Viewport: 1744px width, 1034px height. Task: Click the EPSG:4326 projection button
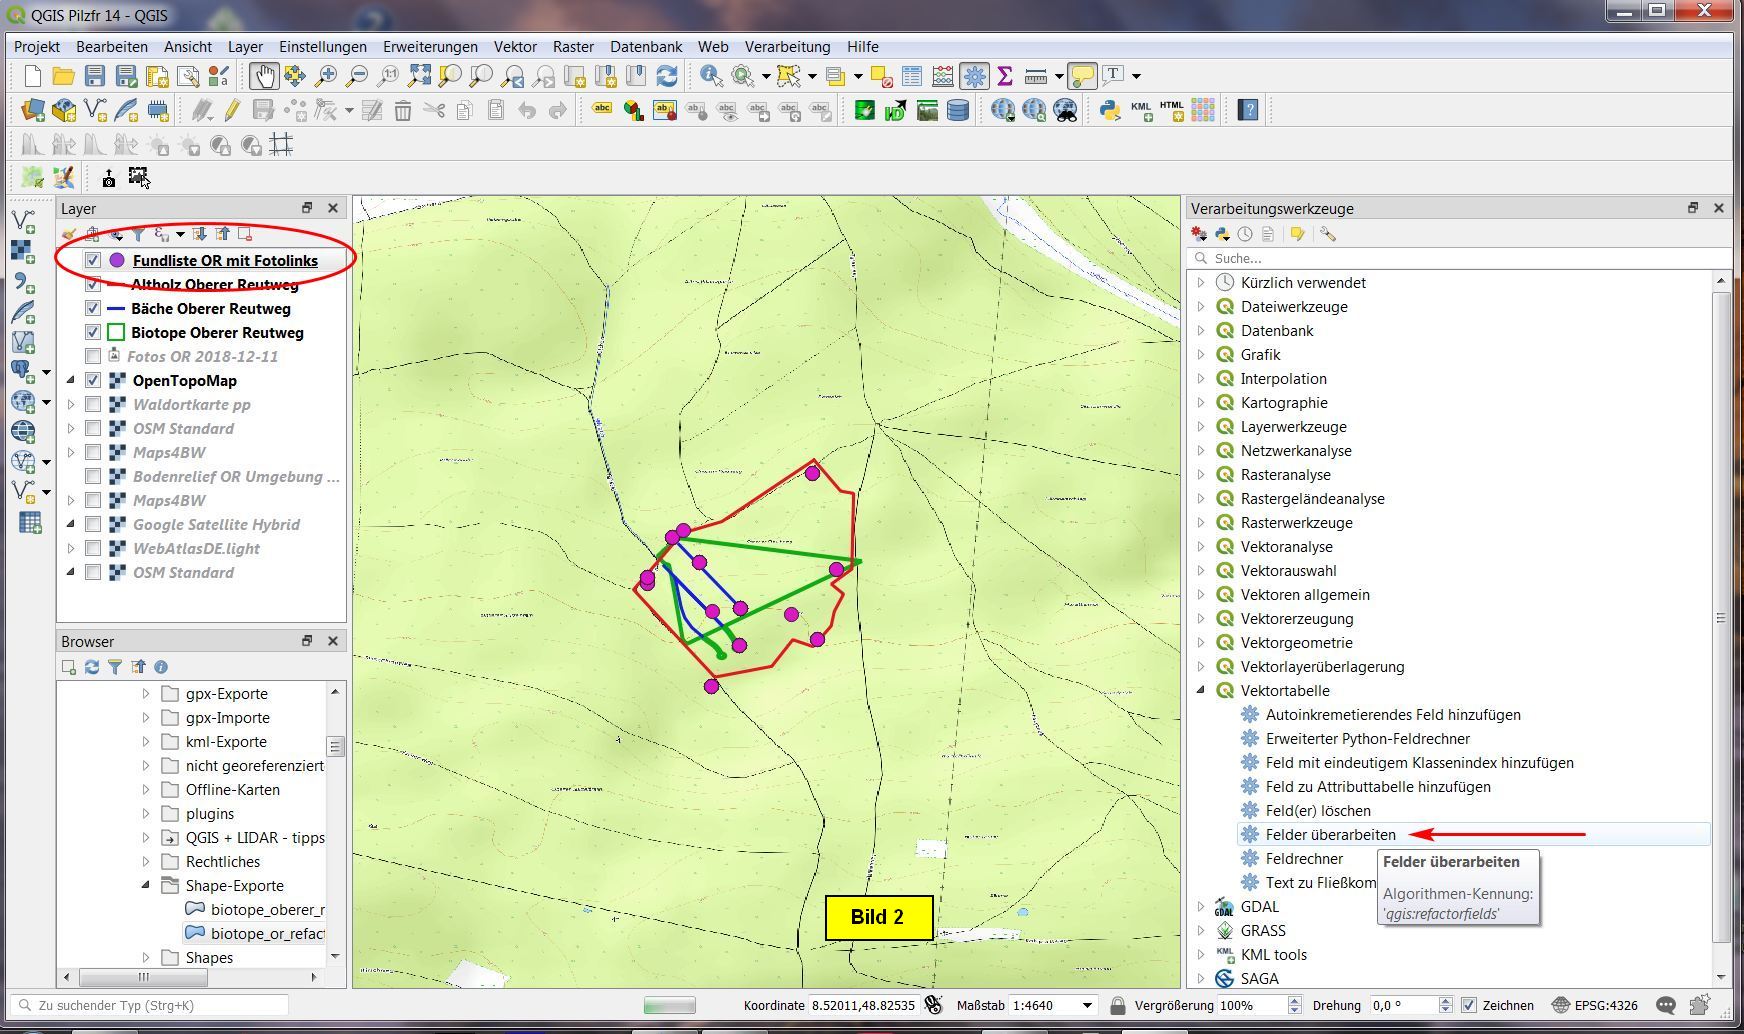(1596, 1005)
